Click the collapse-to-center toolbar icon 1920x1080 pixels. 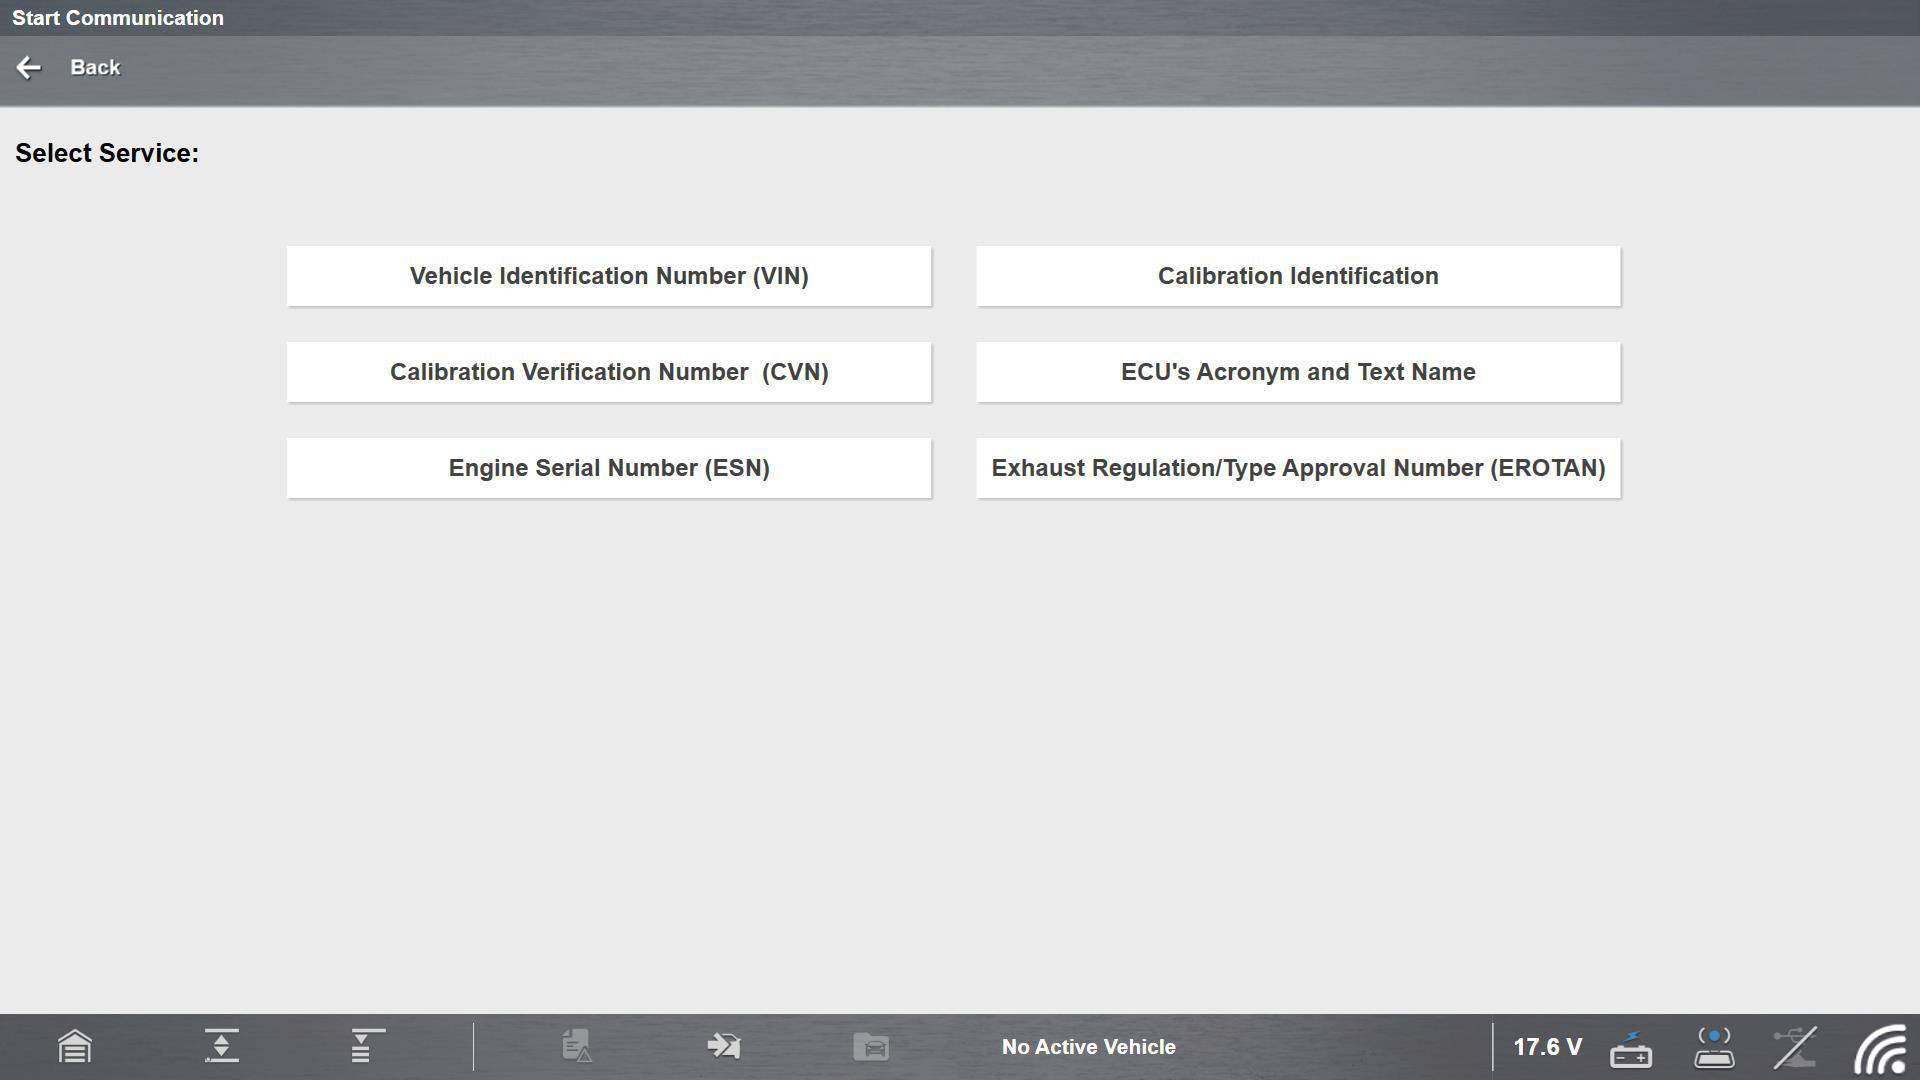pyautogui.click(x=221, y=1046)
